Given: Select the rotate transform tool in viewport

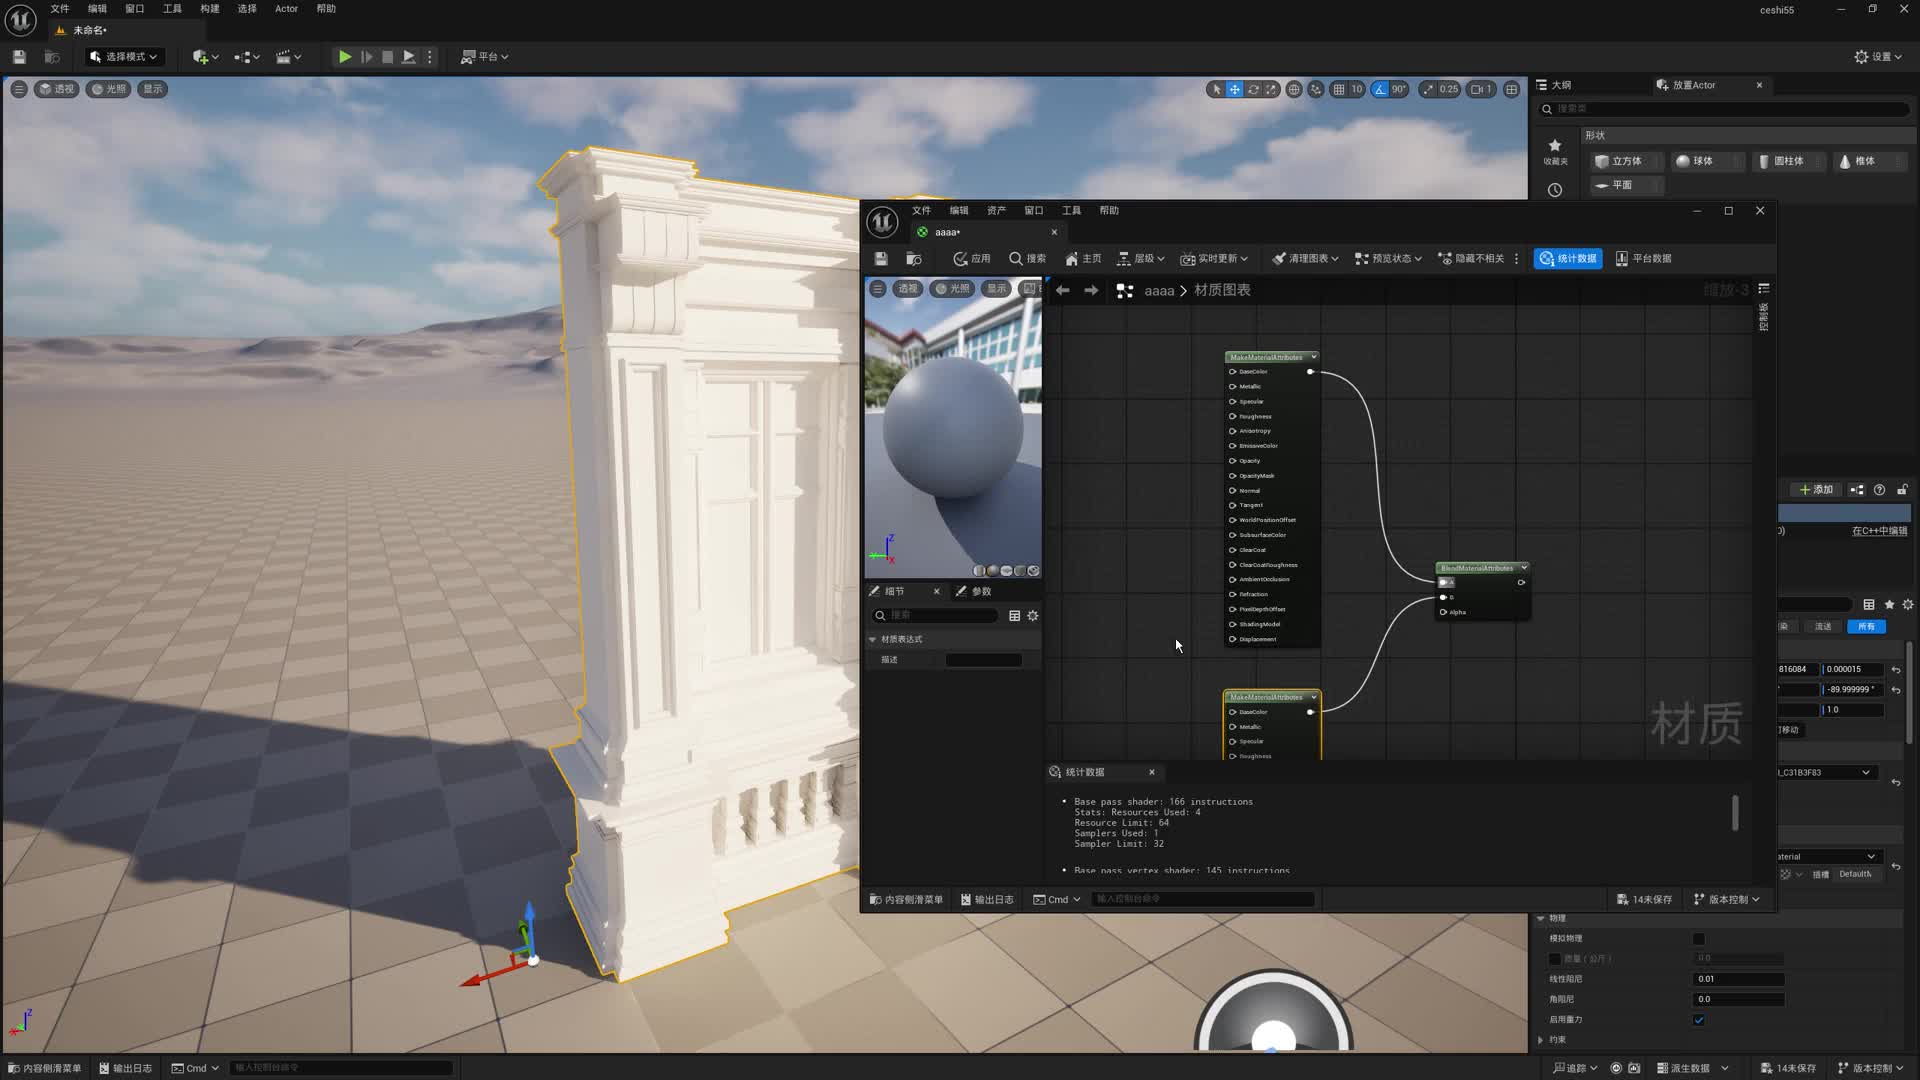Looking at the screenshot, I should point(1253,89).
